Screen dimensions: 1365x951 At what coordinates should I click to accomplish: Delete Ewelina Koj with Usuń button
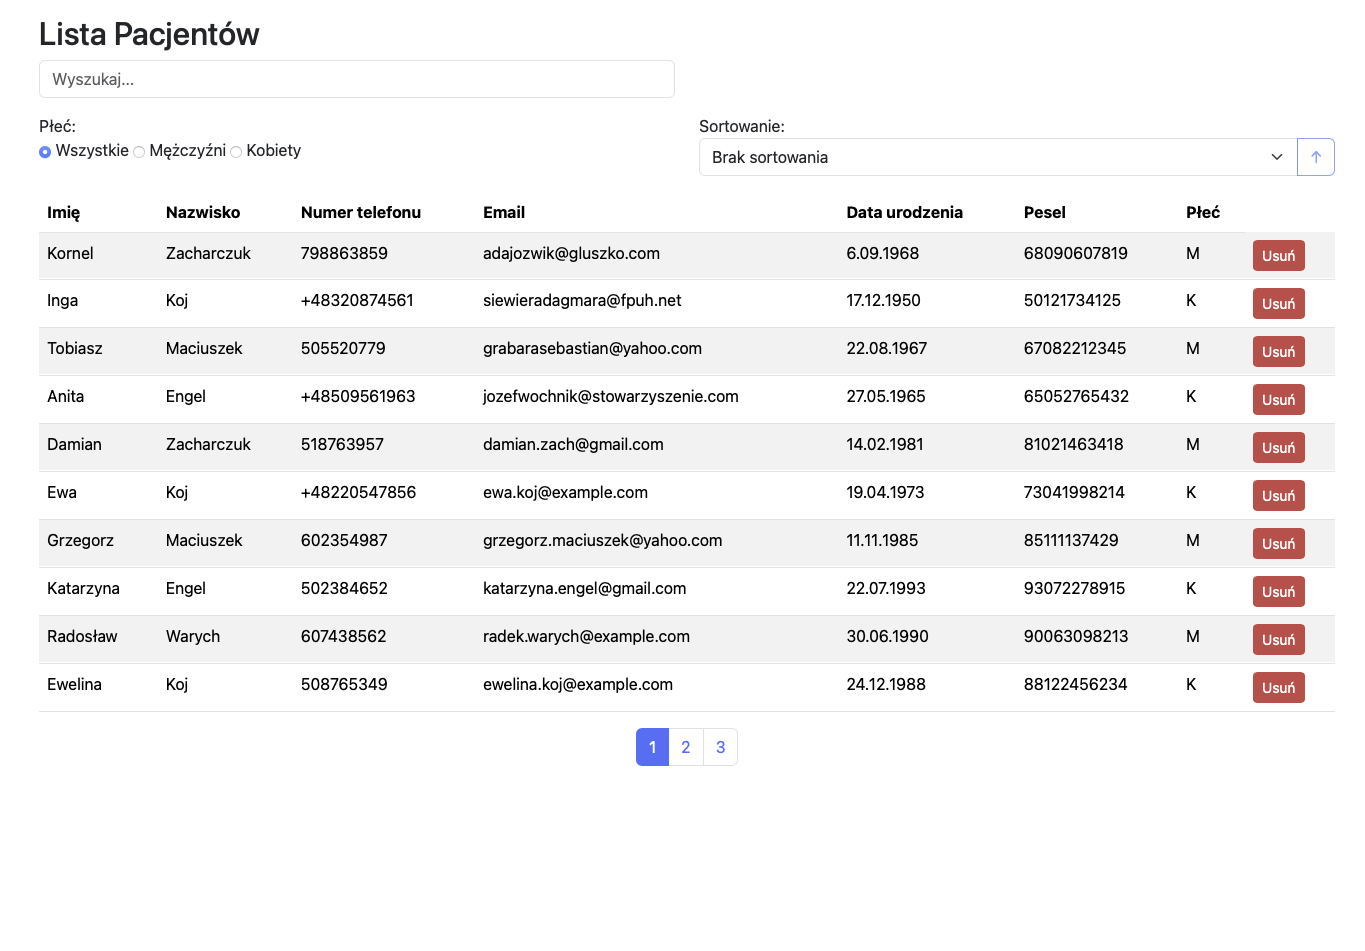click(1278, 688)
